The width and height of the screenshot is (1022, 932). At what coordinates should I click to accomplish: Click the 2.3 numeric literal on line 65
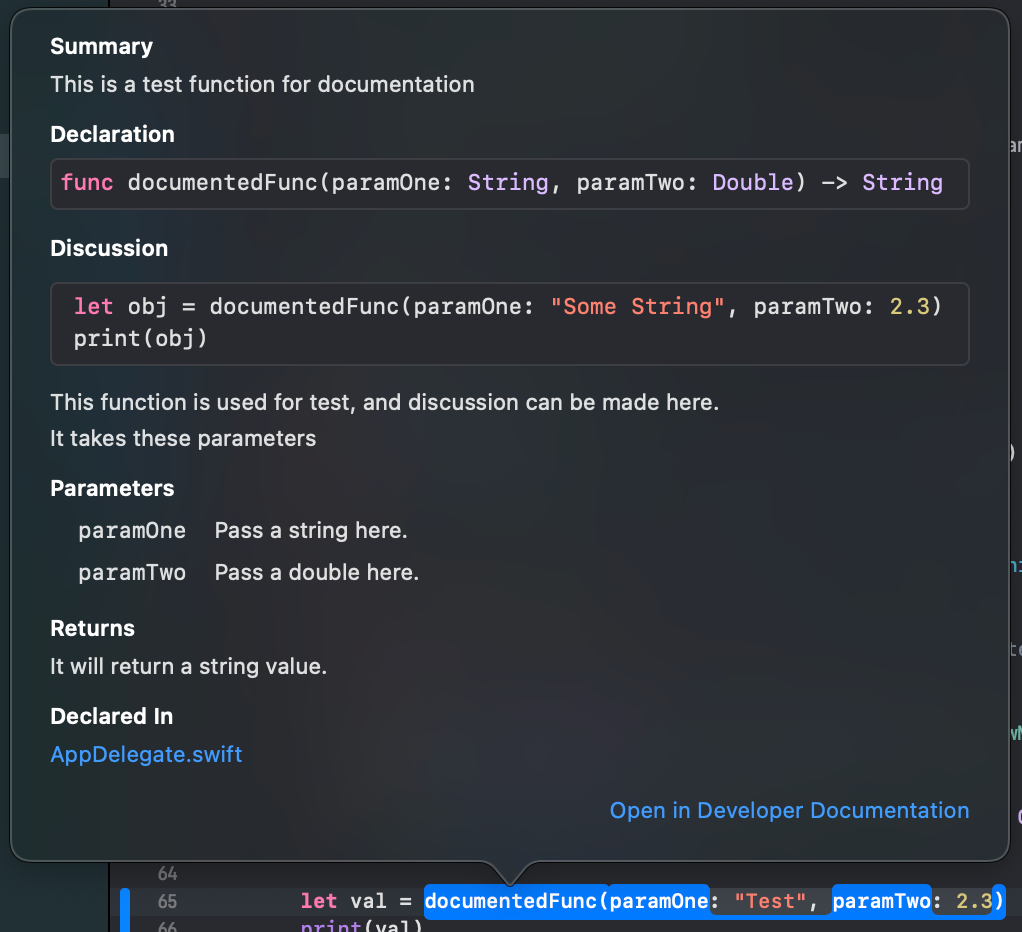pyautogui.click(x=972, y=901)
